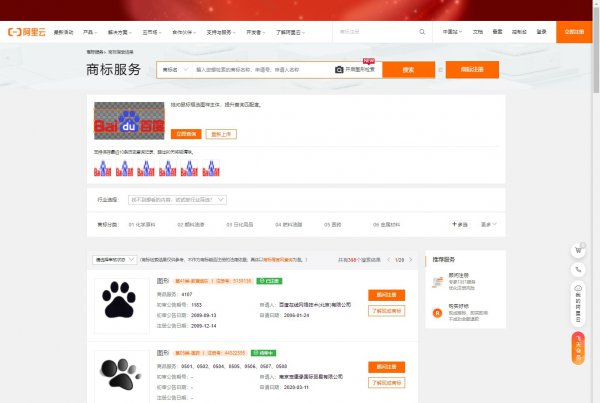Click the green status badge on registration 44522335
The image size is (600, 403).
(x=263, y=353)
